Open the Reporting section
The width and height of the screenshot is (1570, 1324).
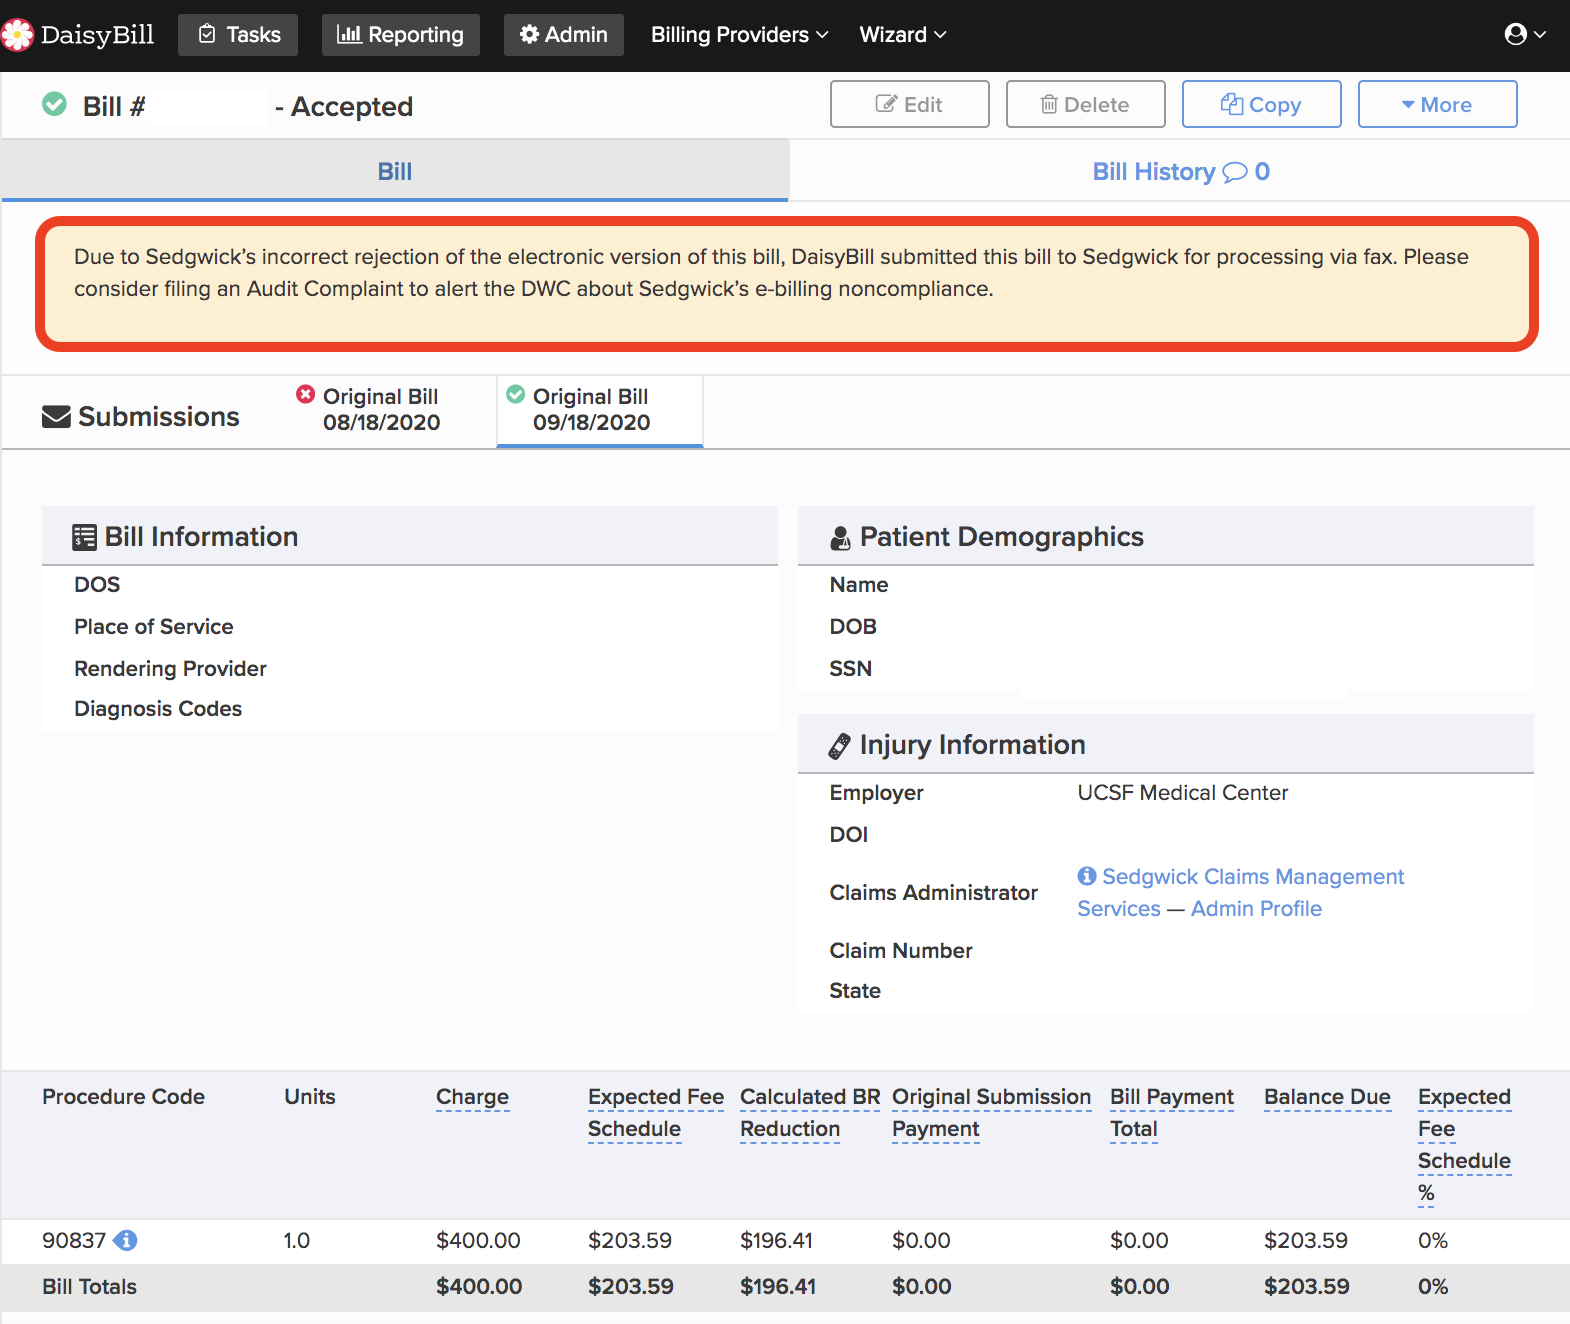coord(400,35)
